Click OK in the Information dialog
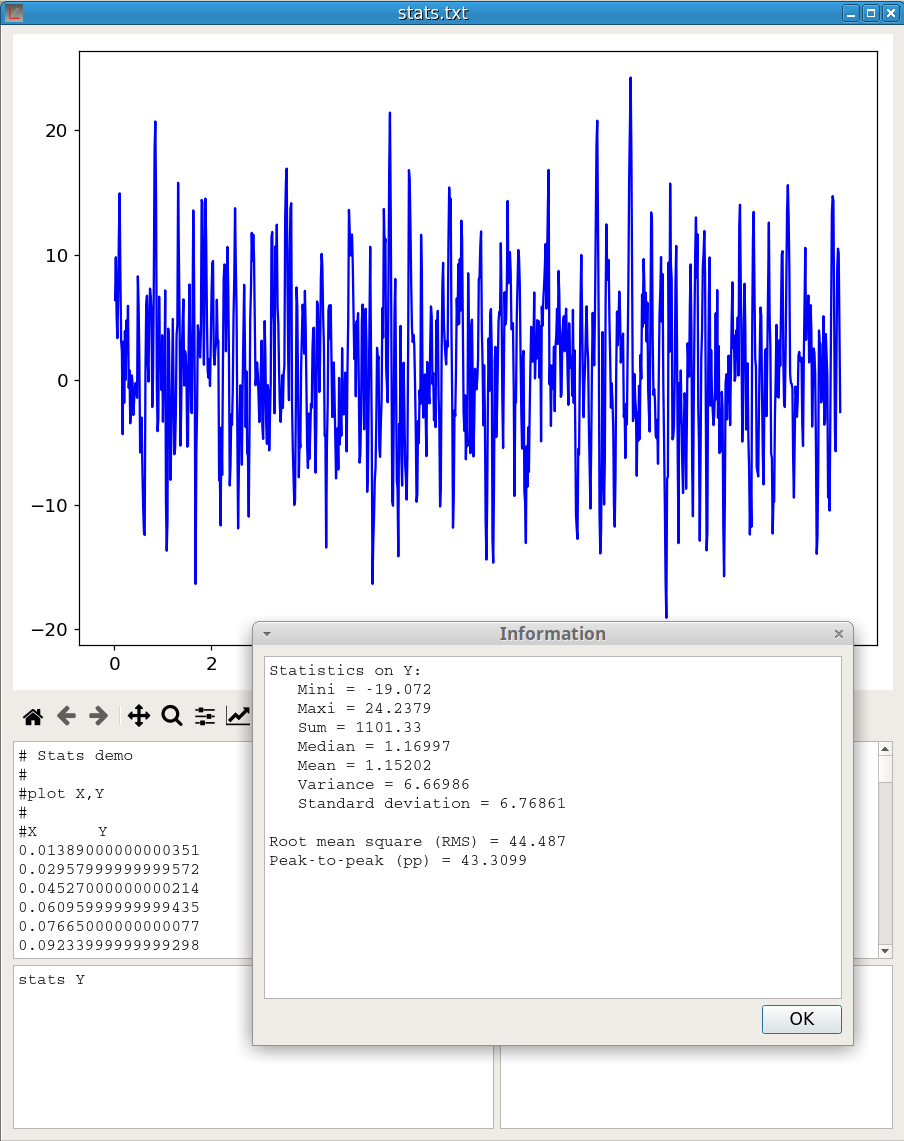904x1141 pixels. [x=801, y=1019]
